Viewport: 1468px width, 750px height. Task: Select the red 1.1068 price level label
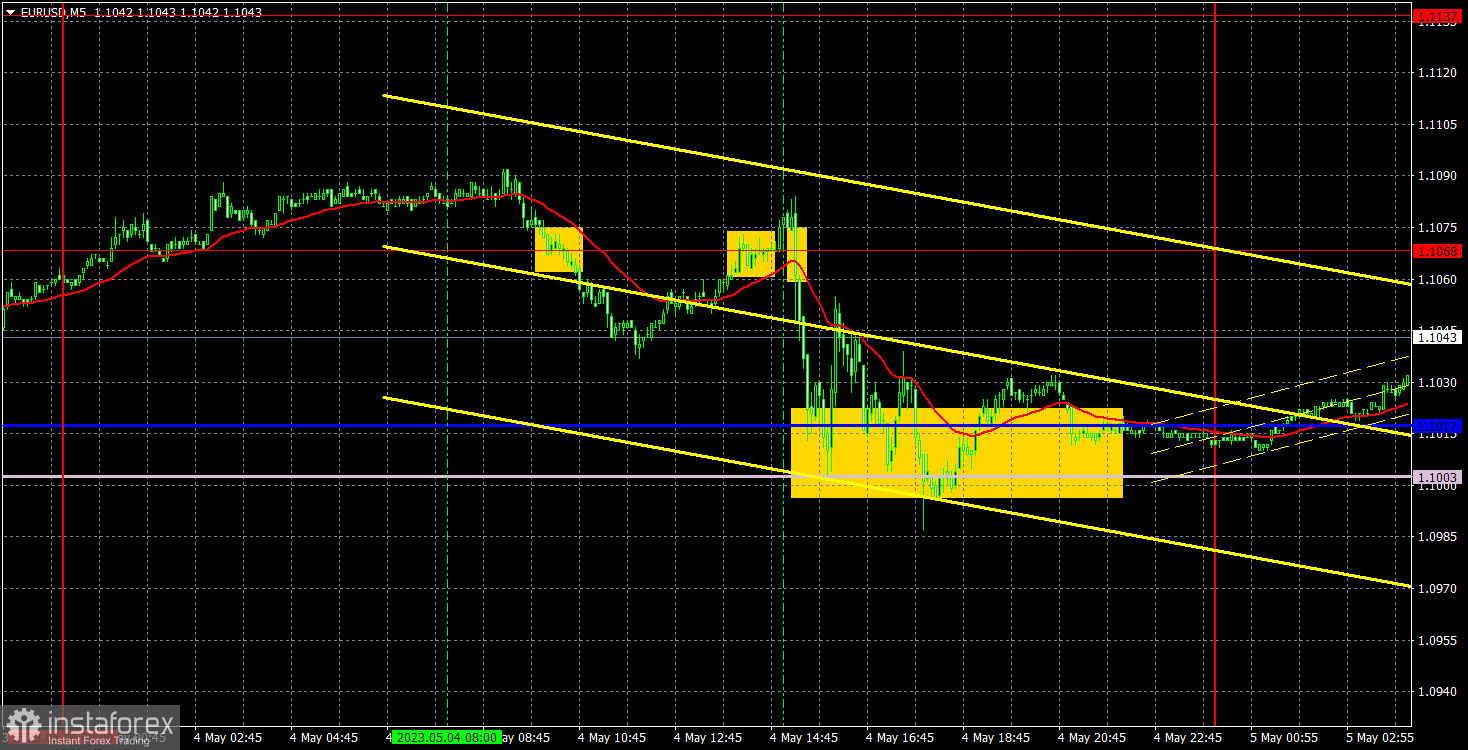(1438, 250)
